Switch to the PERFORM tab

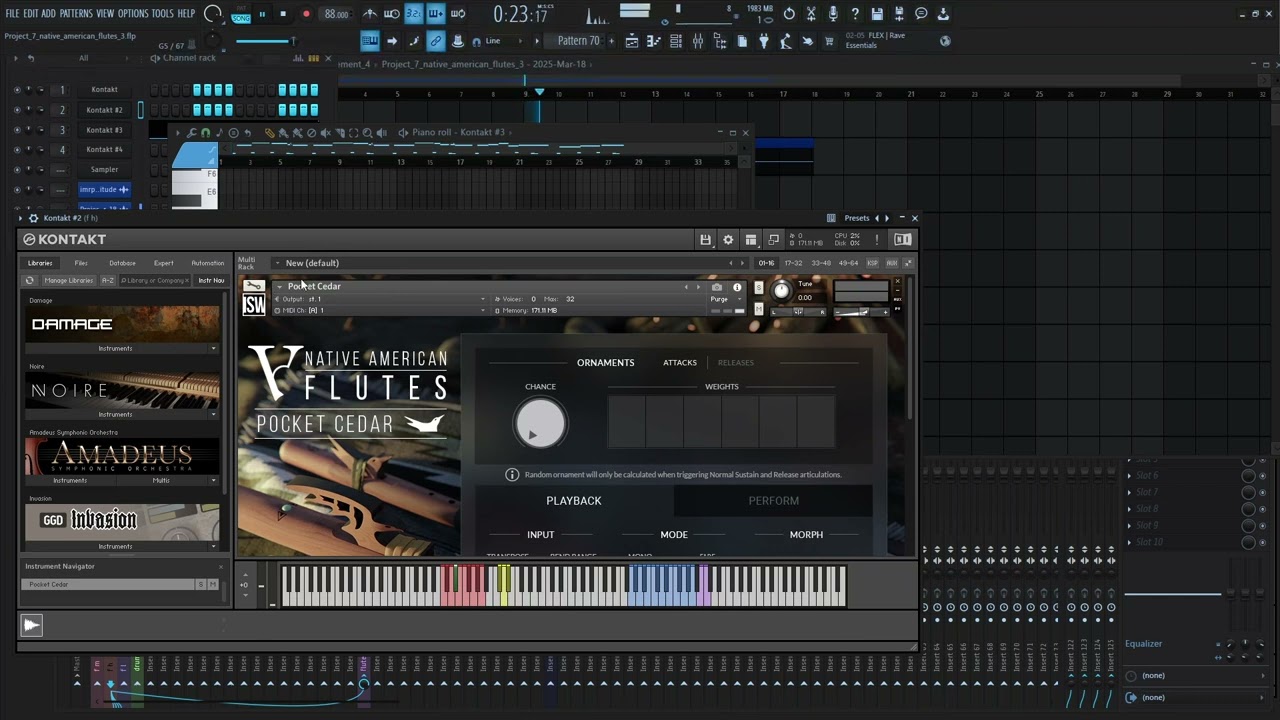[773, 500]
